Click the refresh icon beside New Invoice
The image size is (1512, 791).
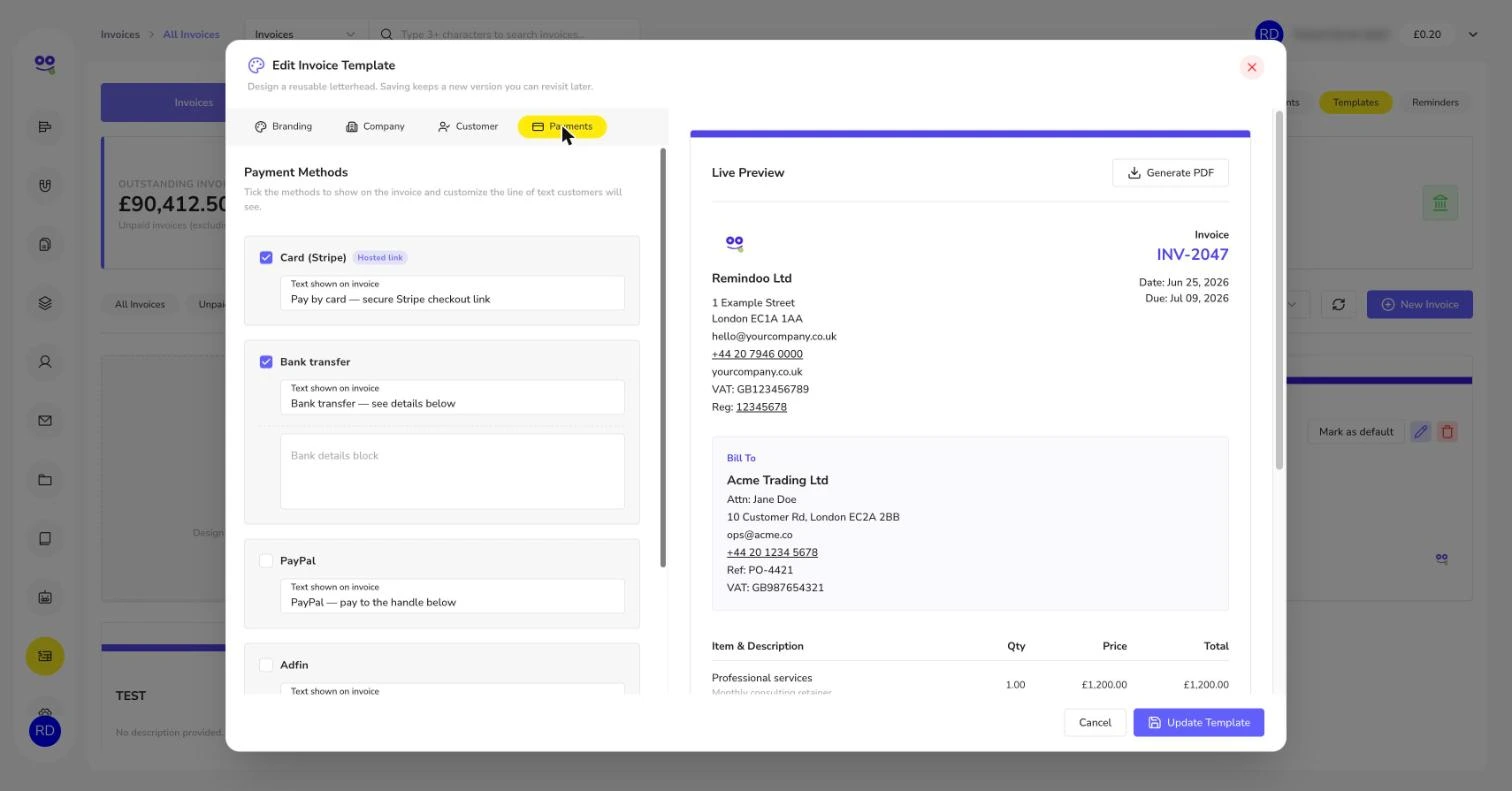pyautogui.click(x=1338, y=304)
